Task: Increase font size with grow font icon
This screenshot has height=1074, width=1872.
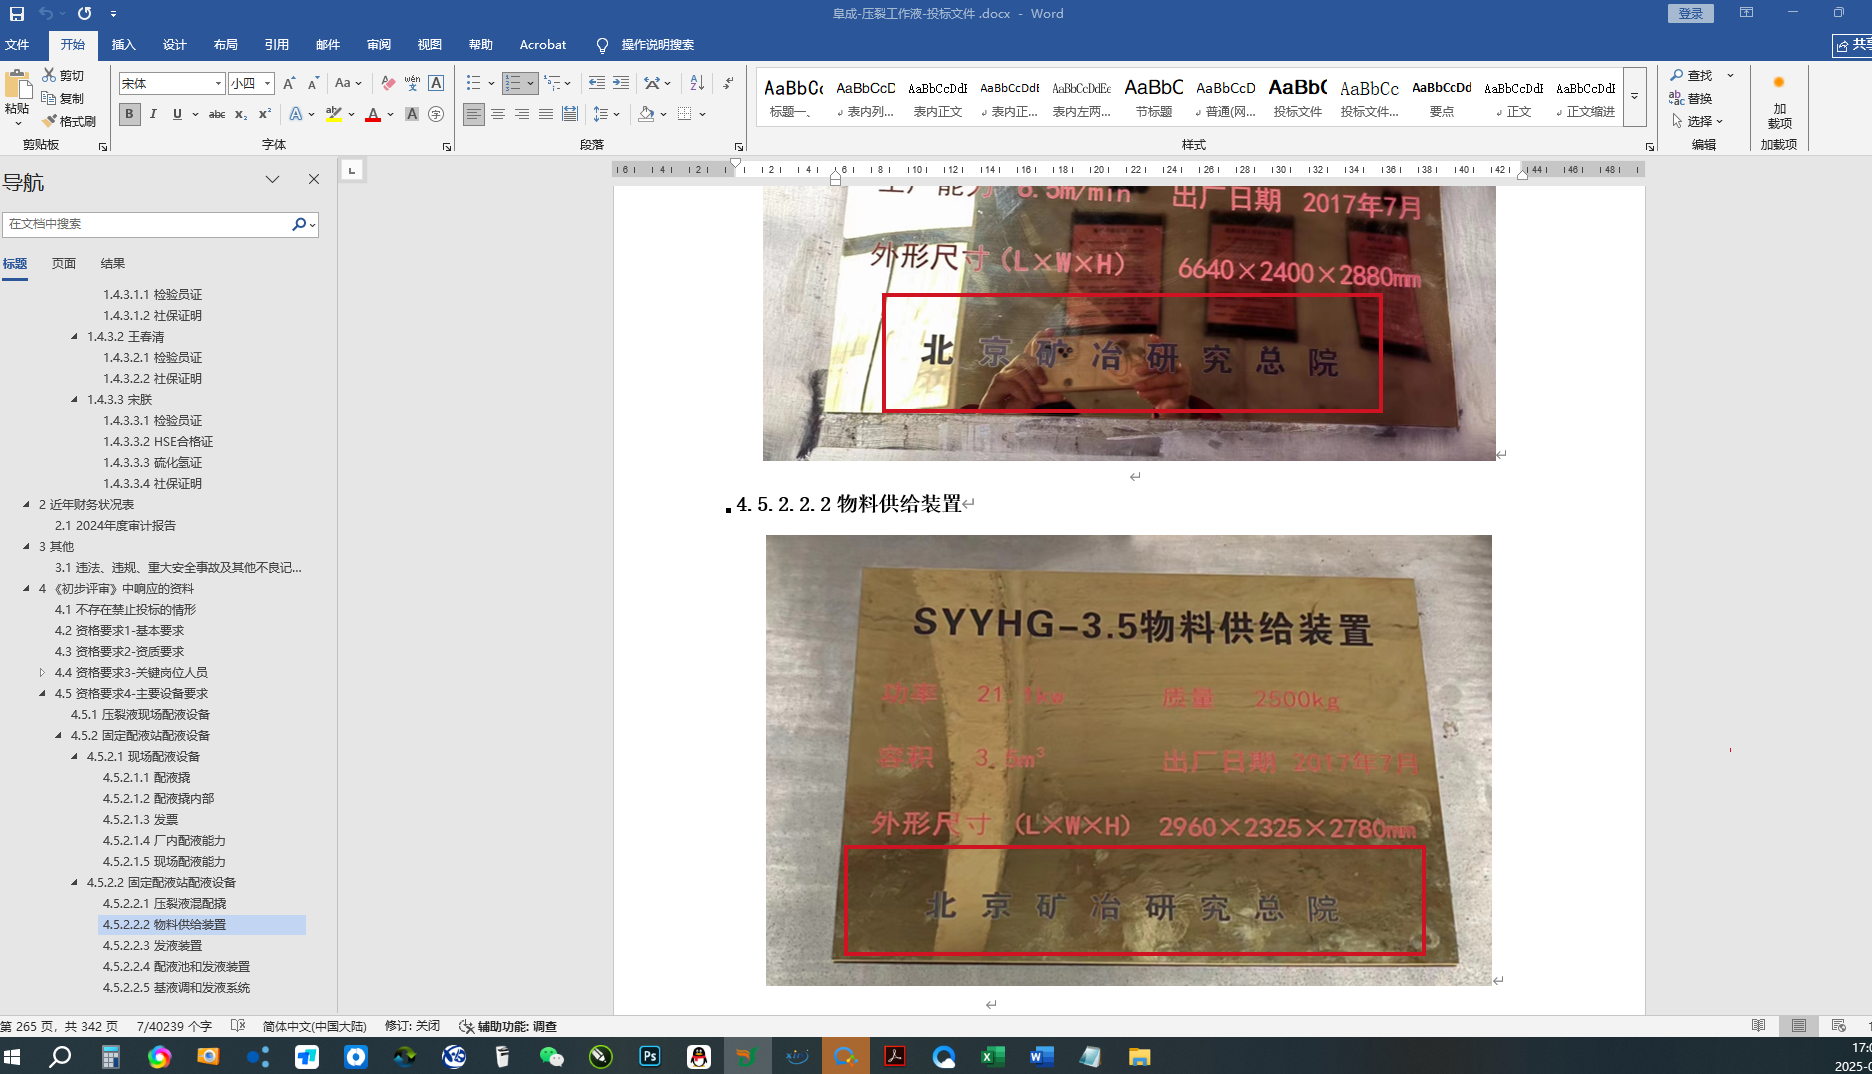Action: pyautogui.click(x=289, y=84)
